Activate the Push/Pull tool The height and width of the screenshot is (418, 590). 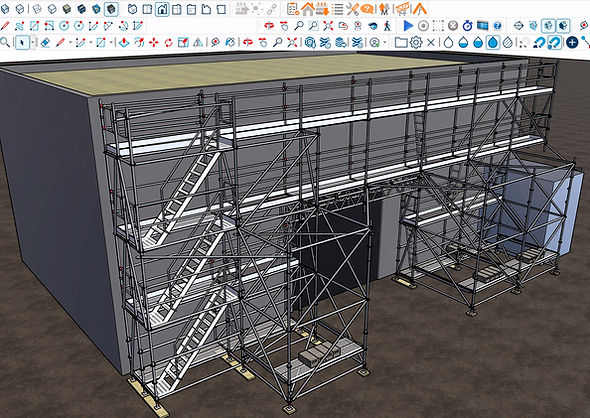tap(124, 42)
